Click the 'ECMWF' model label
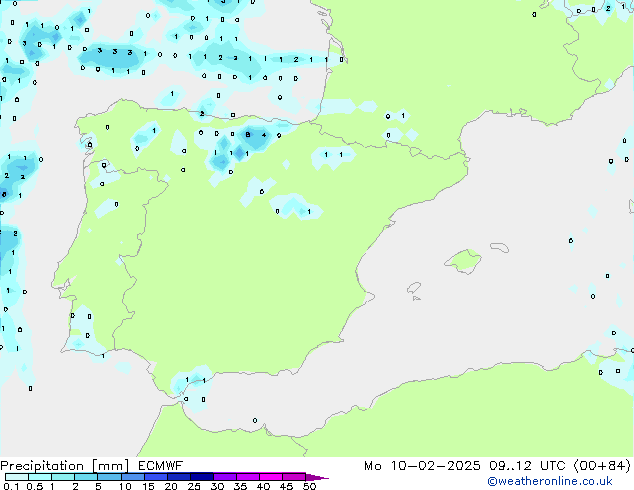The image size is (634, 490). tap(161, 466)
